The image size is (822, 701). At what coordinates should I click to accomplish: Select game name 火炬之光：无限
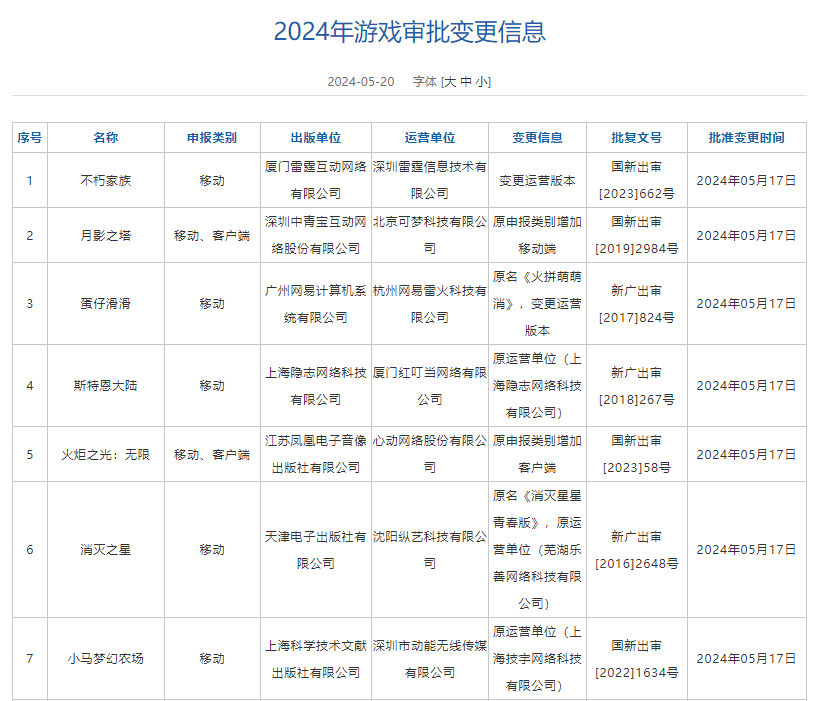(106, 455)
